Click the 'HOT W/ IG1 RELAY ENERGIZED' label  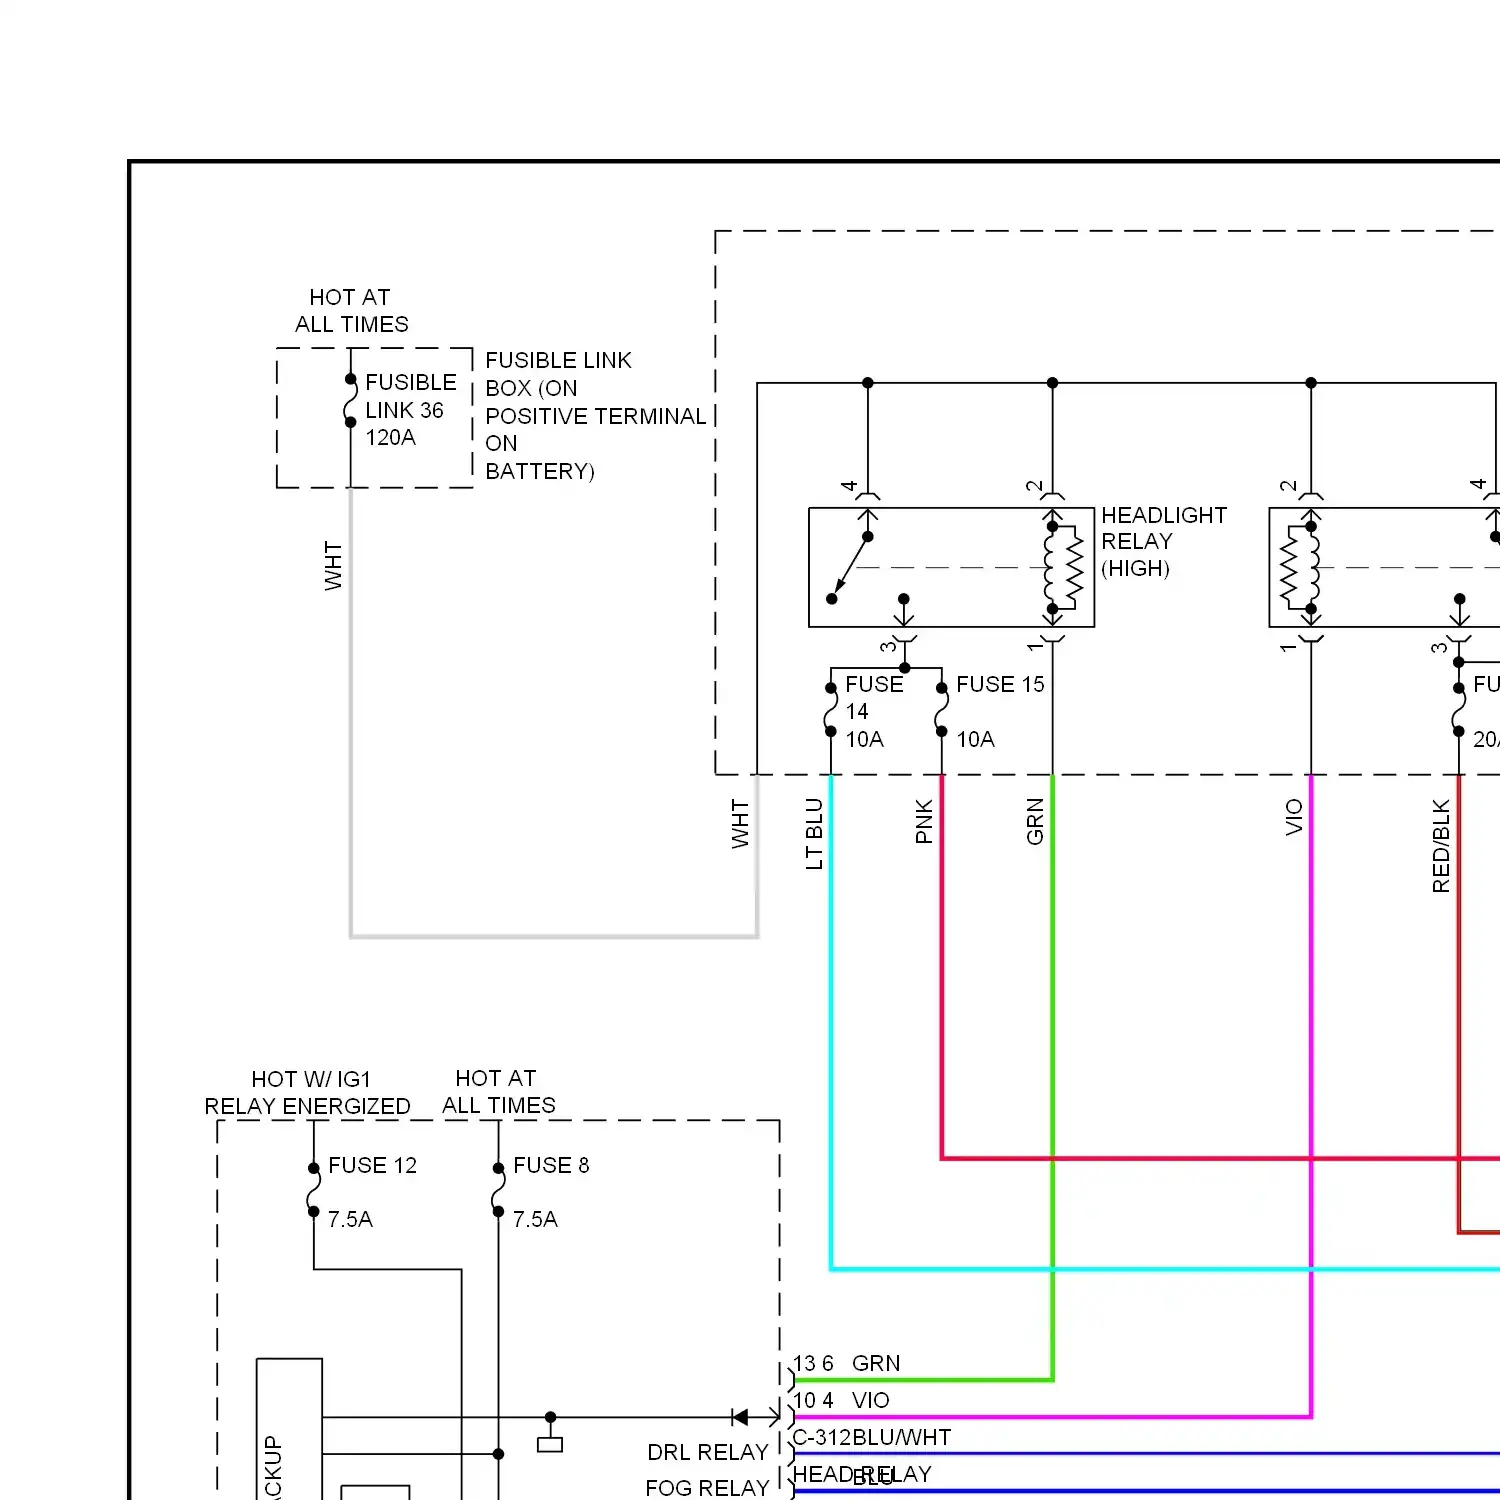pos(308,1093)
